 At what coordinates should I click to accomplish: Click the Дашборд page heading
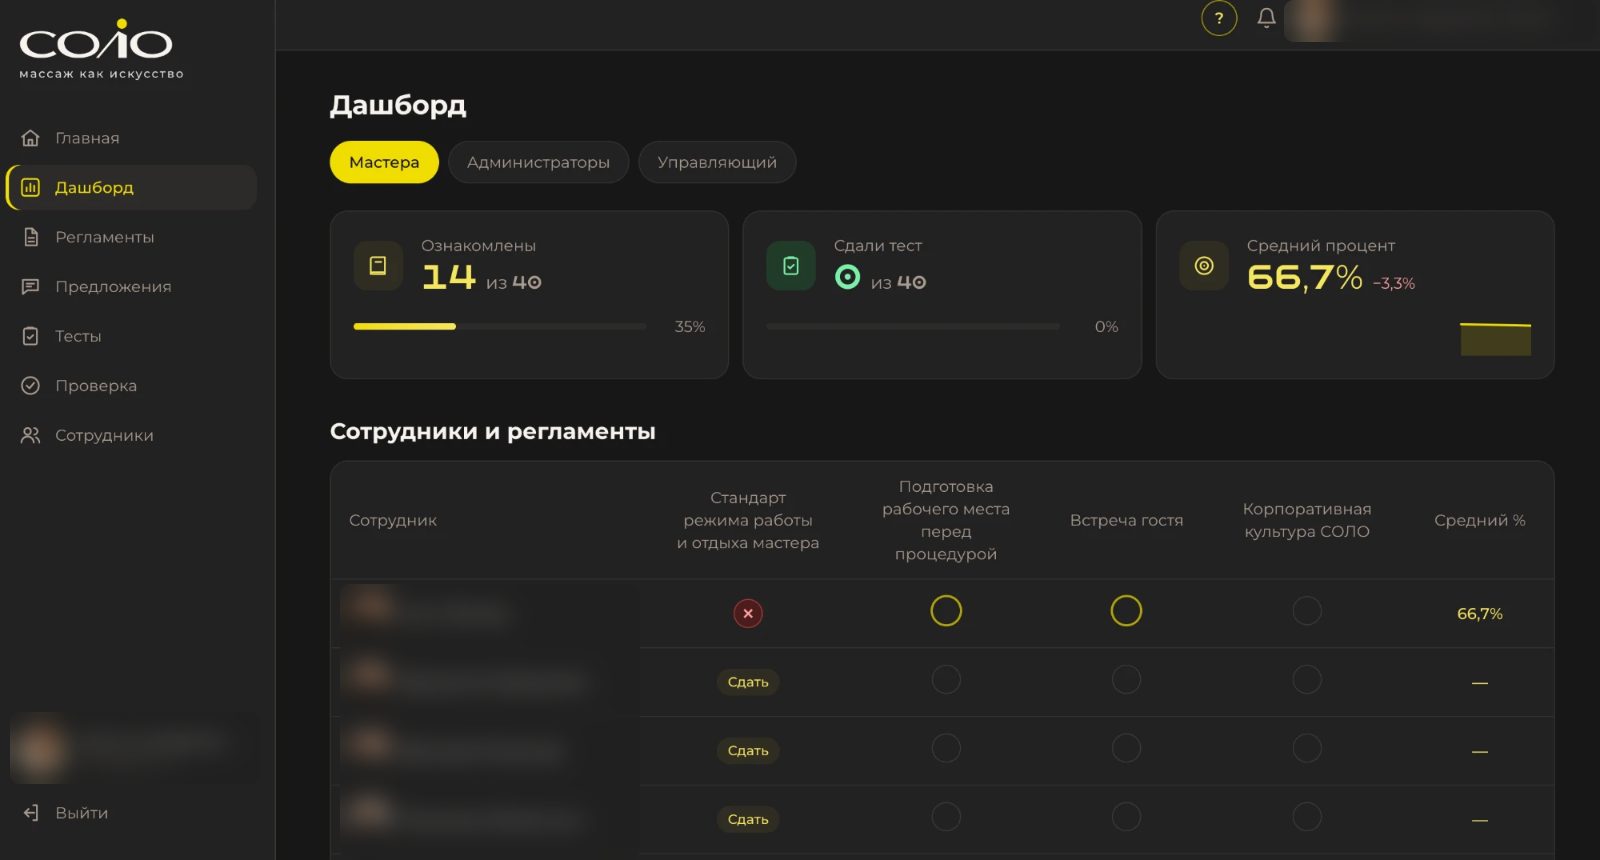click(398, 105)
